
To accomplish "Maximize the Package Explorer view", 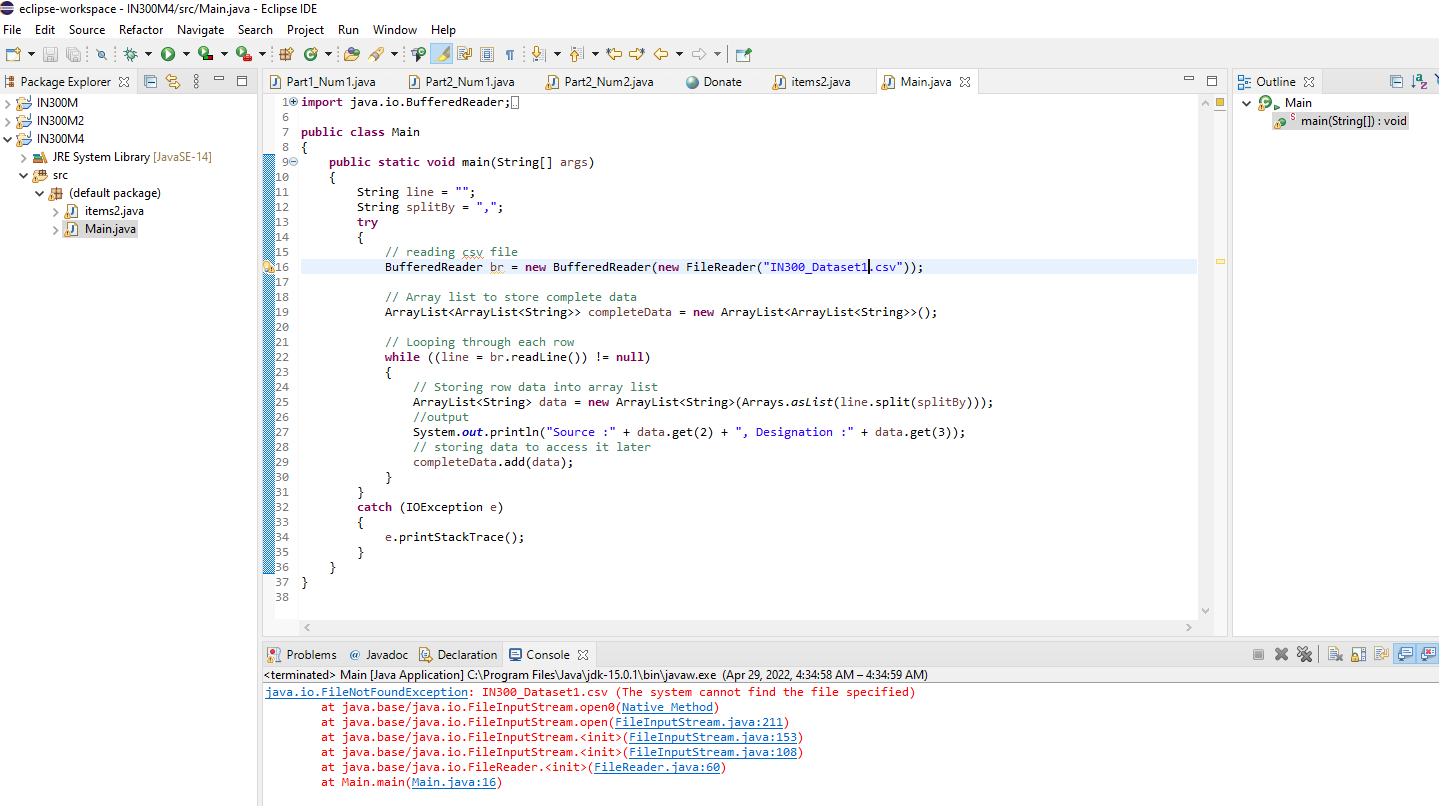I will 242,81.
